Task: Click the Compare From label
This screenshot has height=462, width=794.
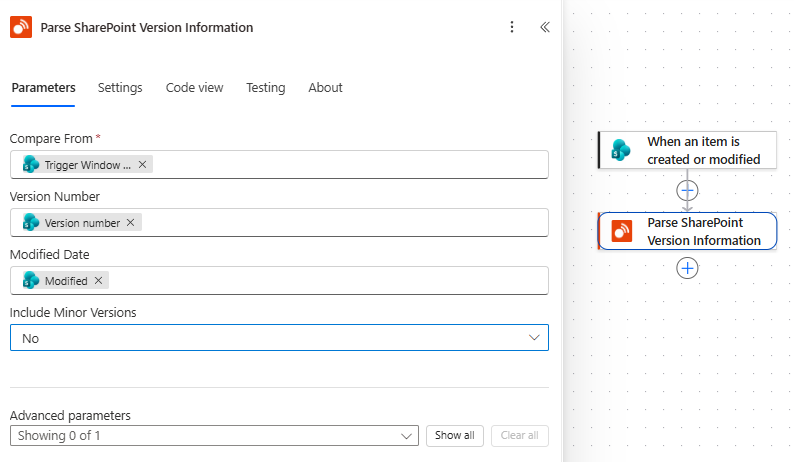Action: tap(51, 138)
